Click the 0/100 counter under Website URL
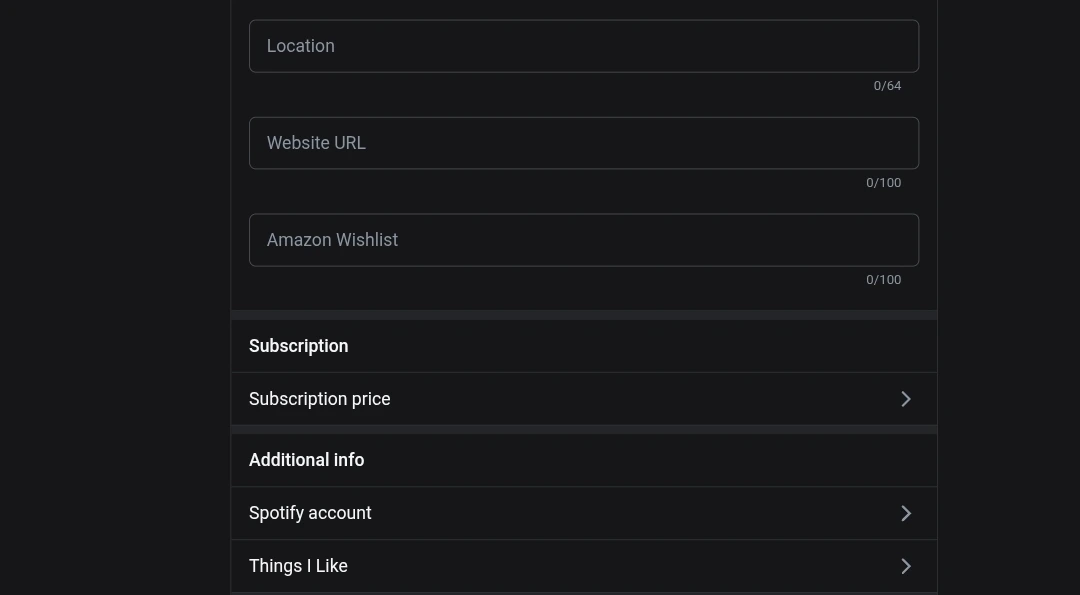This screenshot has height=595, width=1080. coord(883,183)
